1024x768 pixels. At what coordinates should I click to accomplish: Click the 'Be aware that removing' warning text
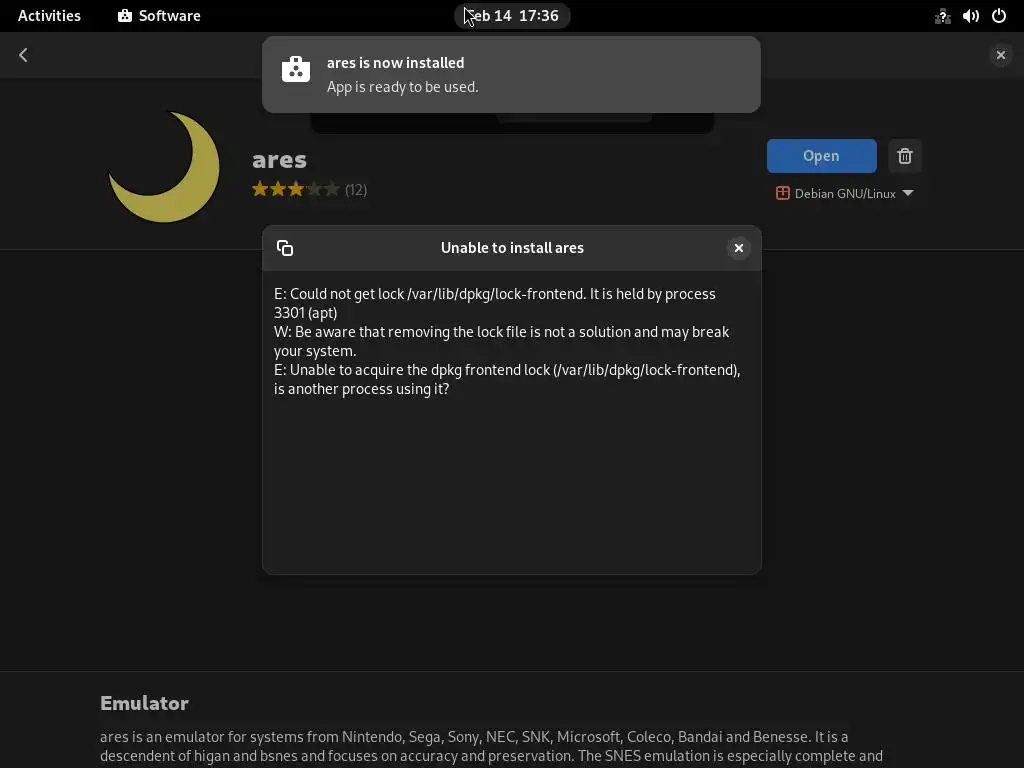pyautogui.click(x=502, y=341)
